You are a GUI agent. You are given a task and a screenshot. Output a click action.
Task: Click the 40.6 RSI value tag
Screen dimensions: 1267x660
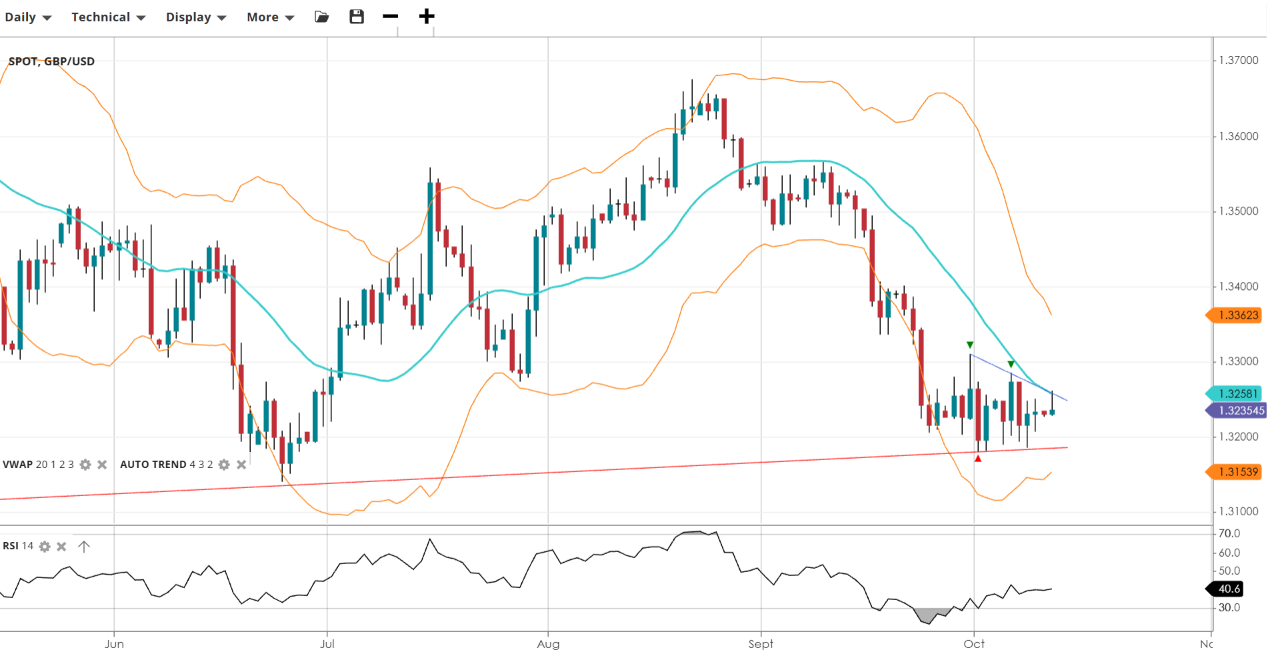[x=1227, y=589]
